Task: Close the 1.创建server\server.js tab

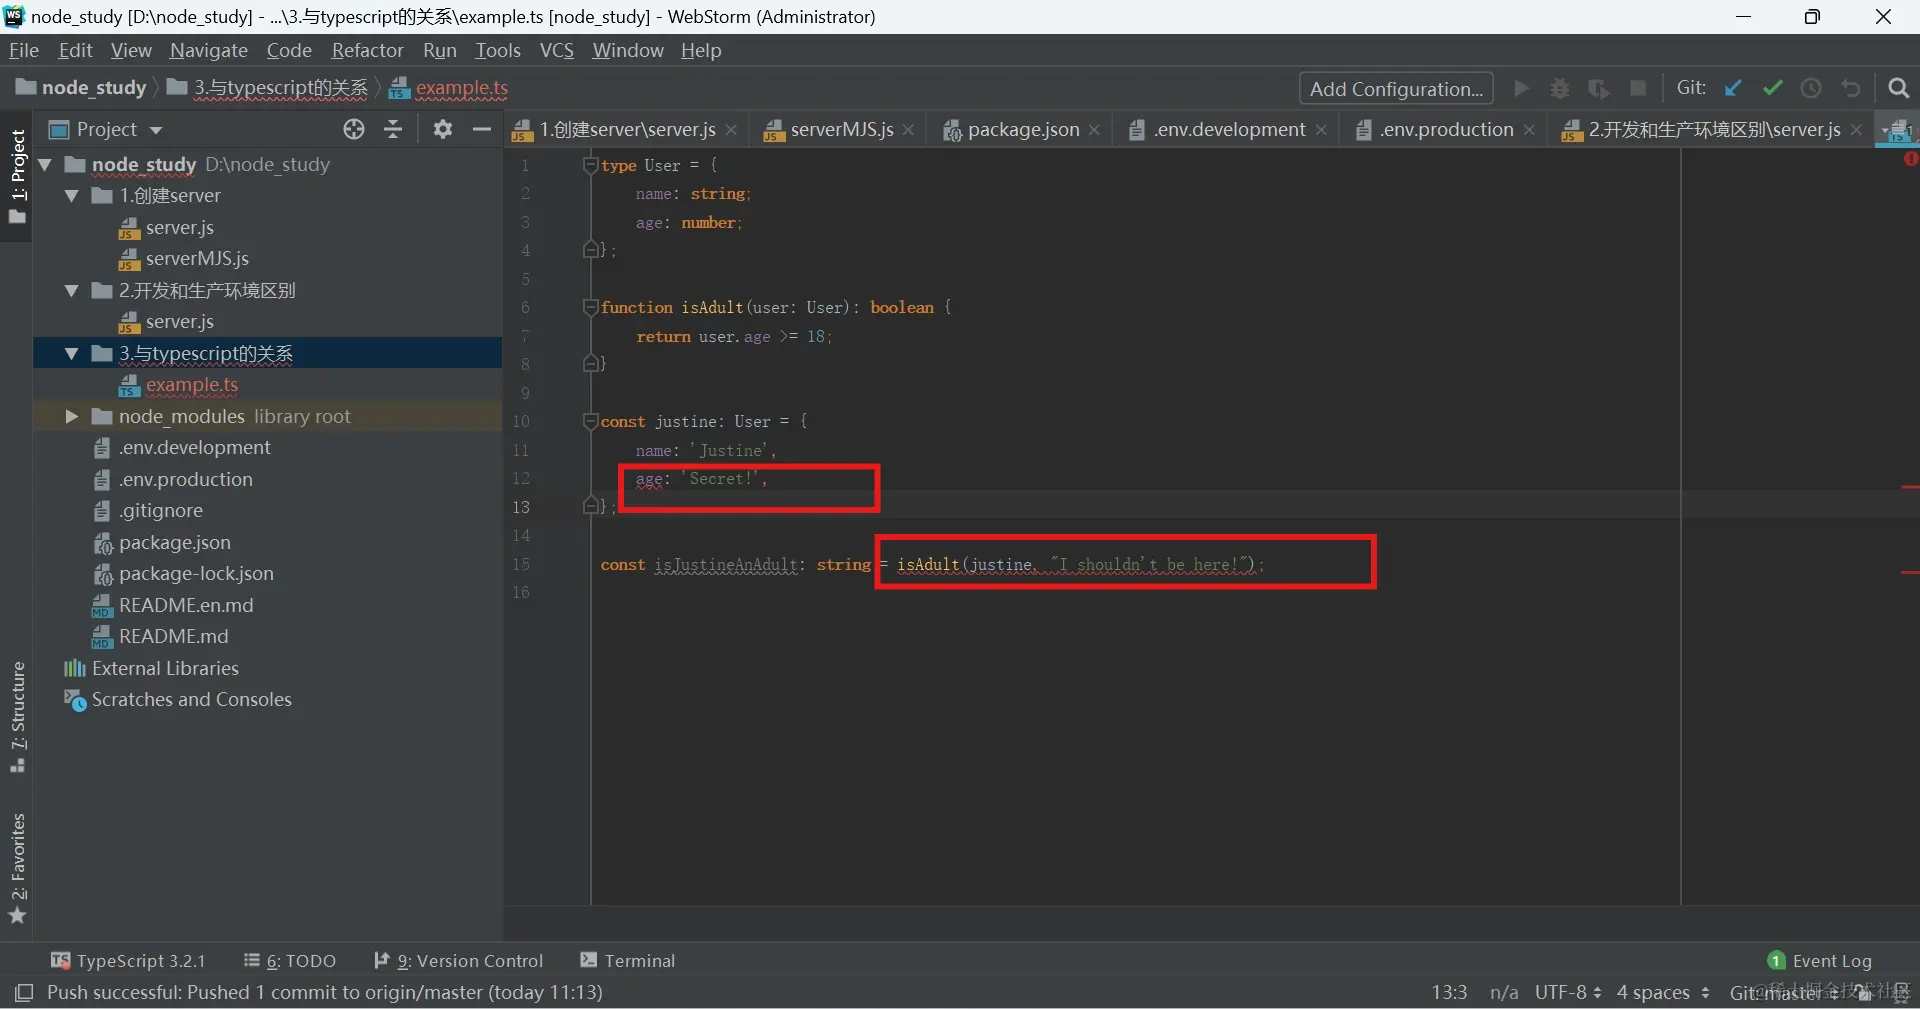Action: [x=732, y=130]
